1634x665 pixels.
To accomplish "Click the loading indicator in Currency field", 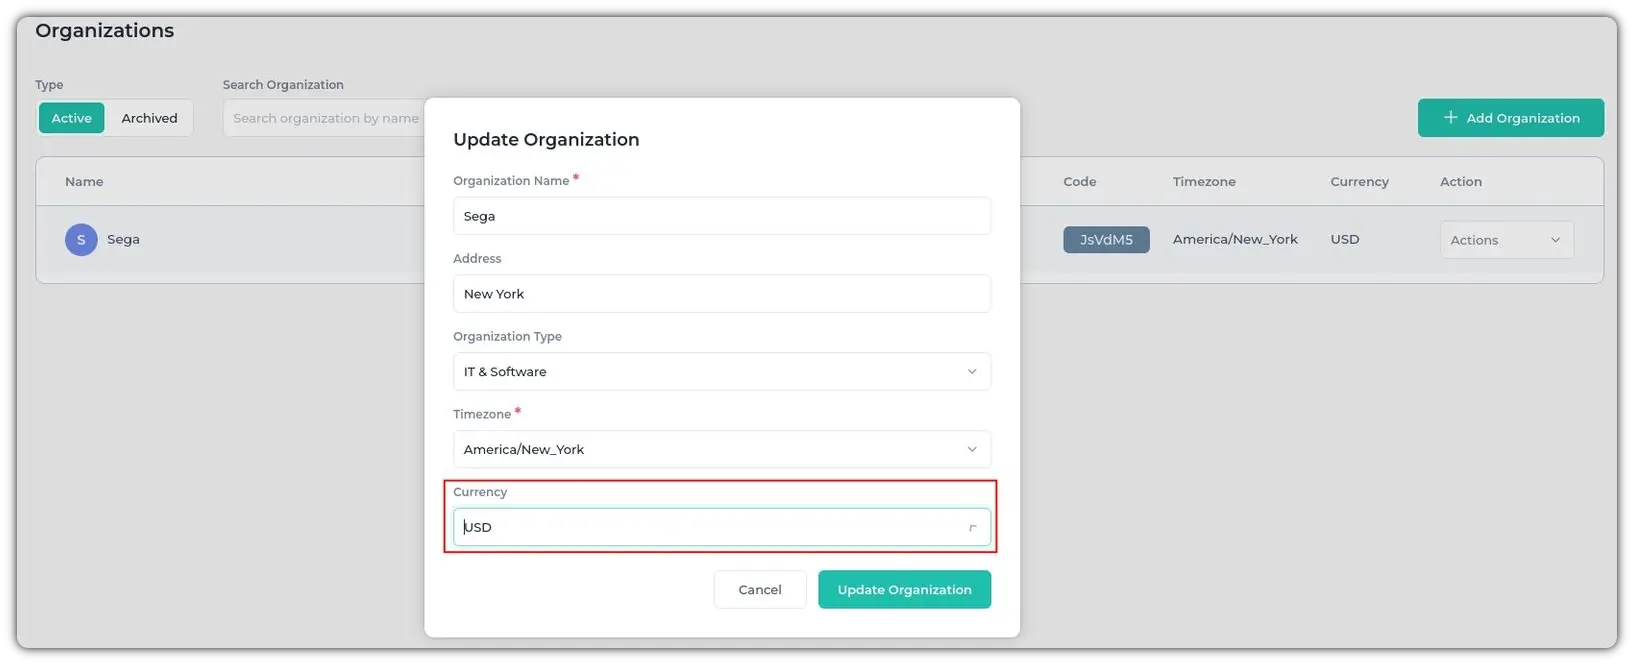I will click(972, 528).
